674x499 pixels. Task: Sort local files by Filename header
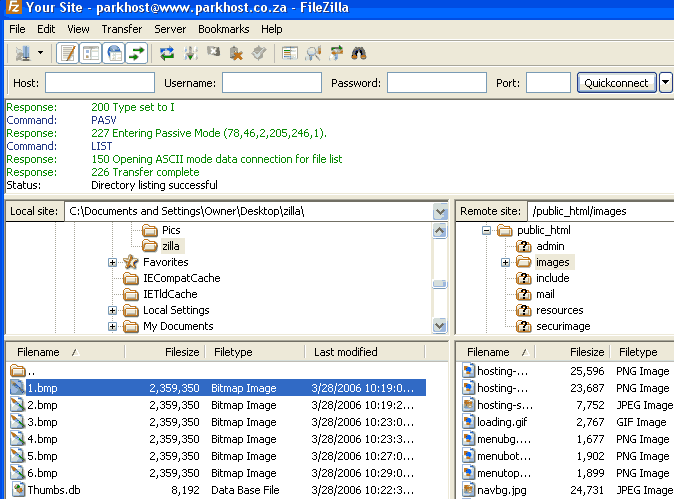coord(66,352)
